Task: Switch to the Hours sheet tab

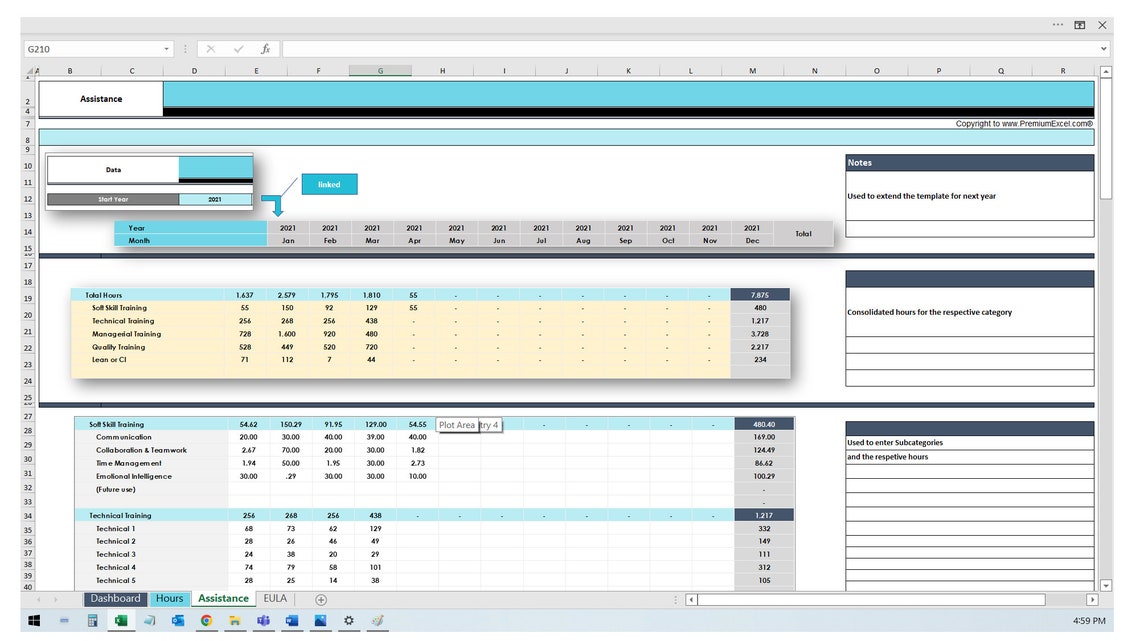Action: [x=169, y=598]
